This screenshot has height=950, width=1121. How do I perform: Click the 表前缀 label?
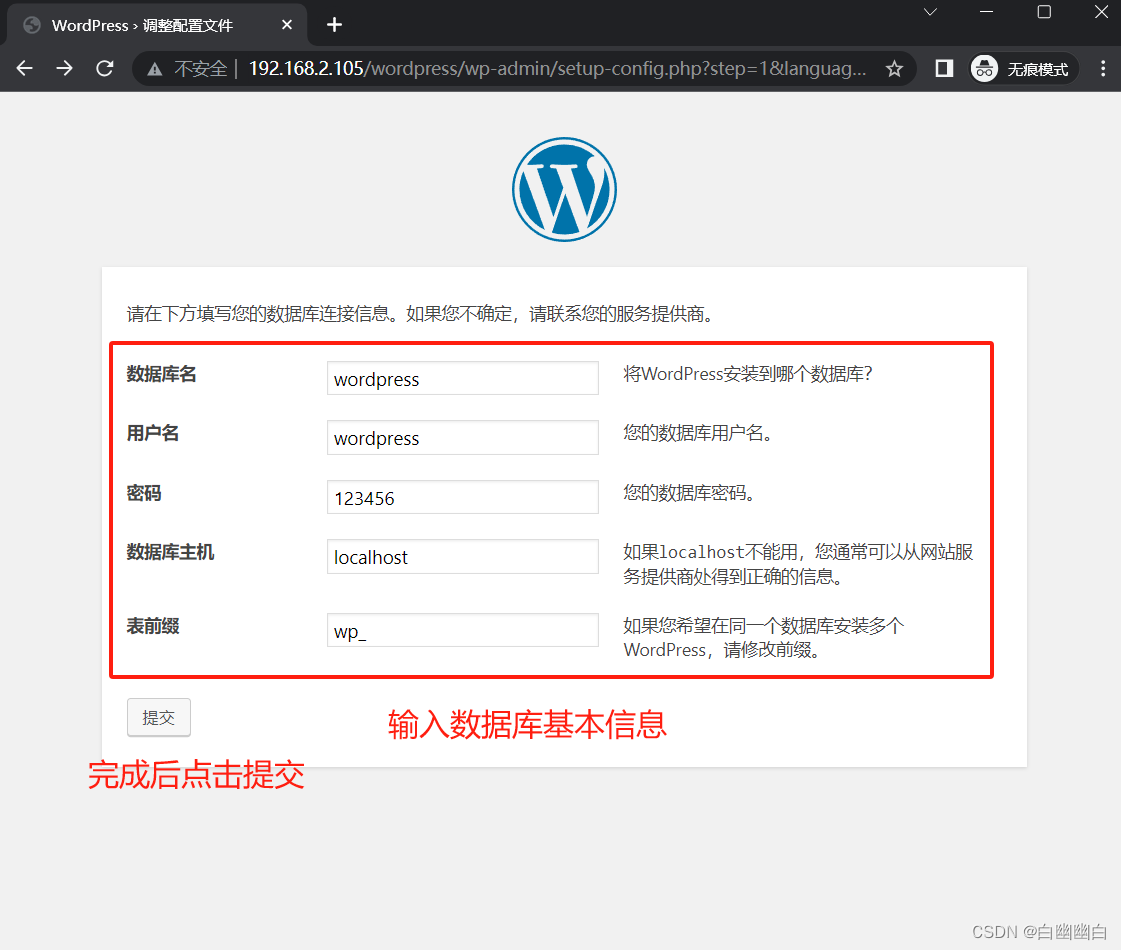pos(152,626)
